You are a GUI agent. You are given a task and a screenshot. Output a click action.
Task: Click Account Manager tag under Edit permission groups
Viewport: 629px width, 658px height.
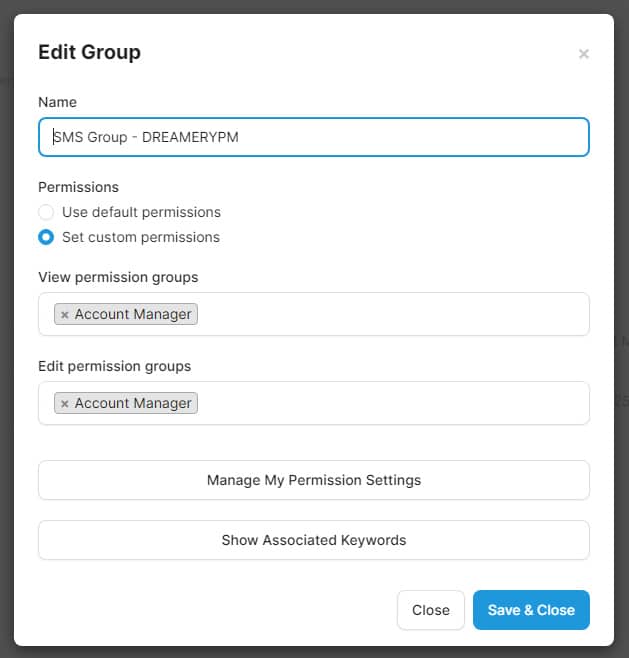point(133,403)
